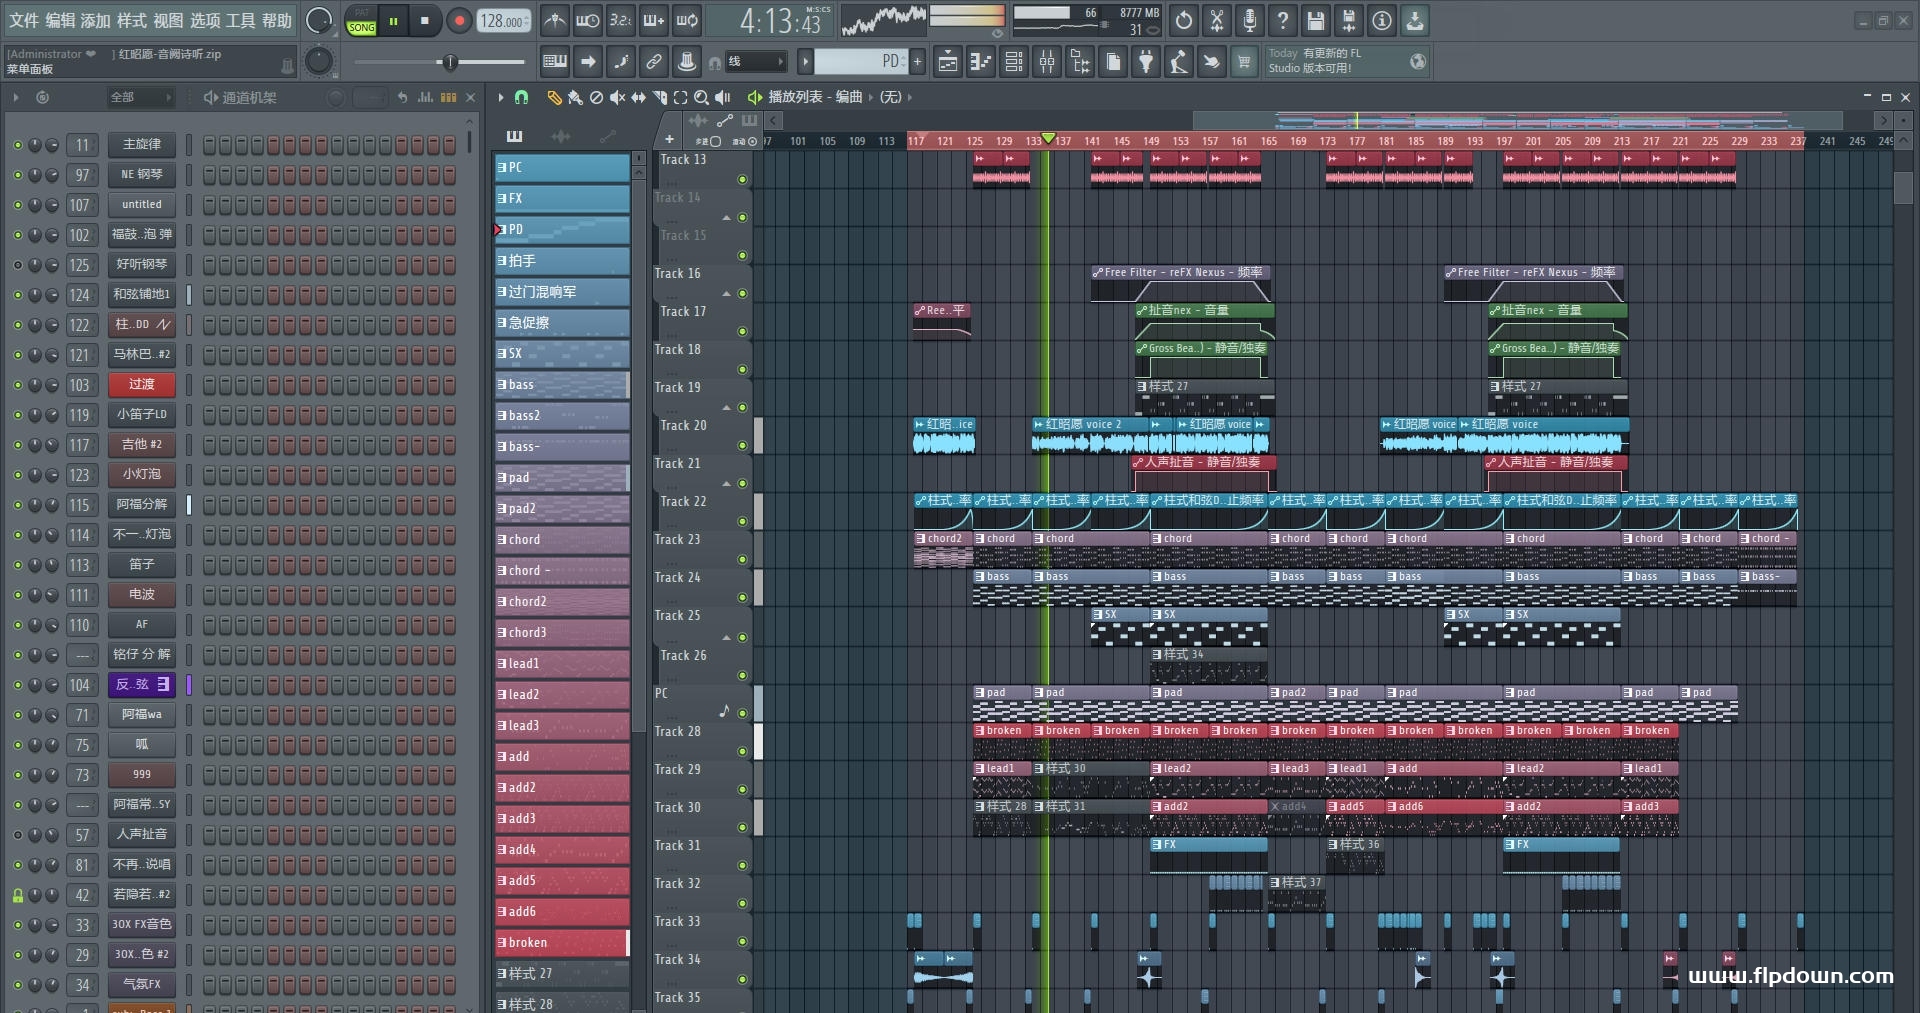1920x1013 pixels.
Task: Click the save project floppy icon
Action: tap(1315, 20)
